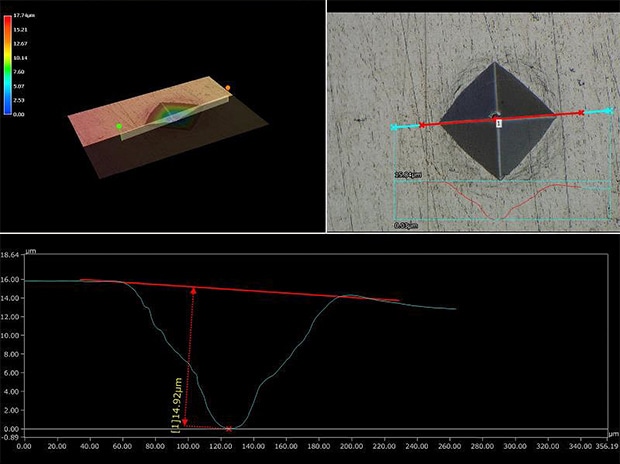
Task: Click the 18.64 y-axis maximum label
Action: (x=10, y=255)
